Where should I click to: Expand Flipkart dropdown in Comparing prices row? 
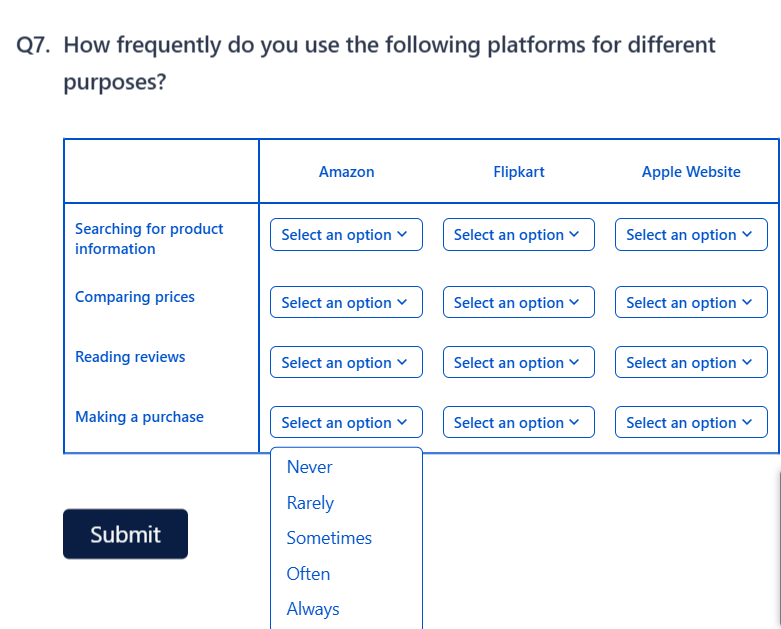(x=518, y=303)
